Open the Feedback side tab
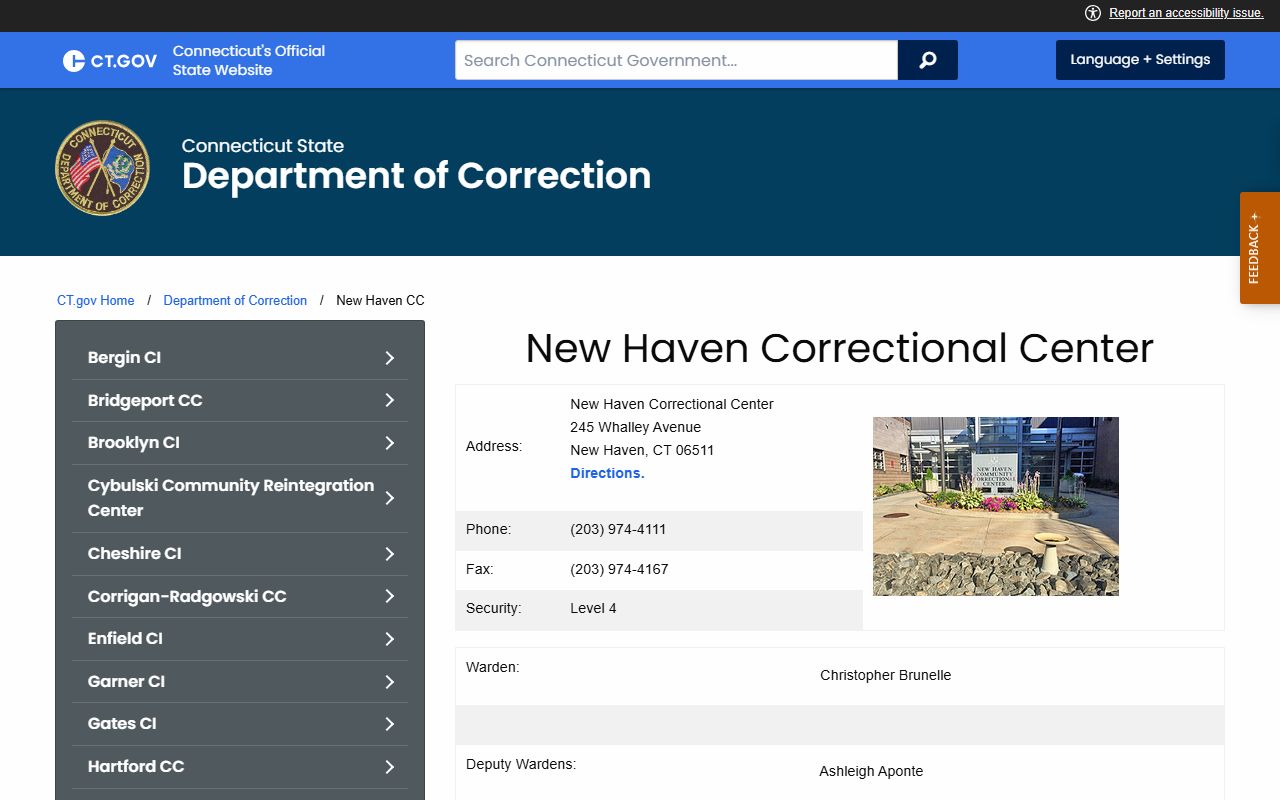Image resolution: width=1280 pixels, height=800 pixels. (x=1260, y=248)
